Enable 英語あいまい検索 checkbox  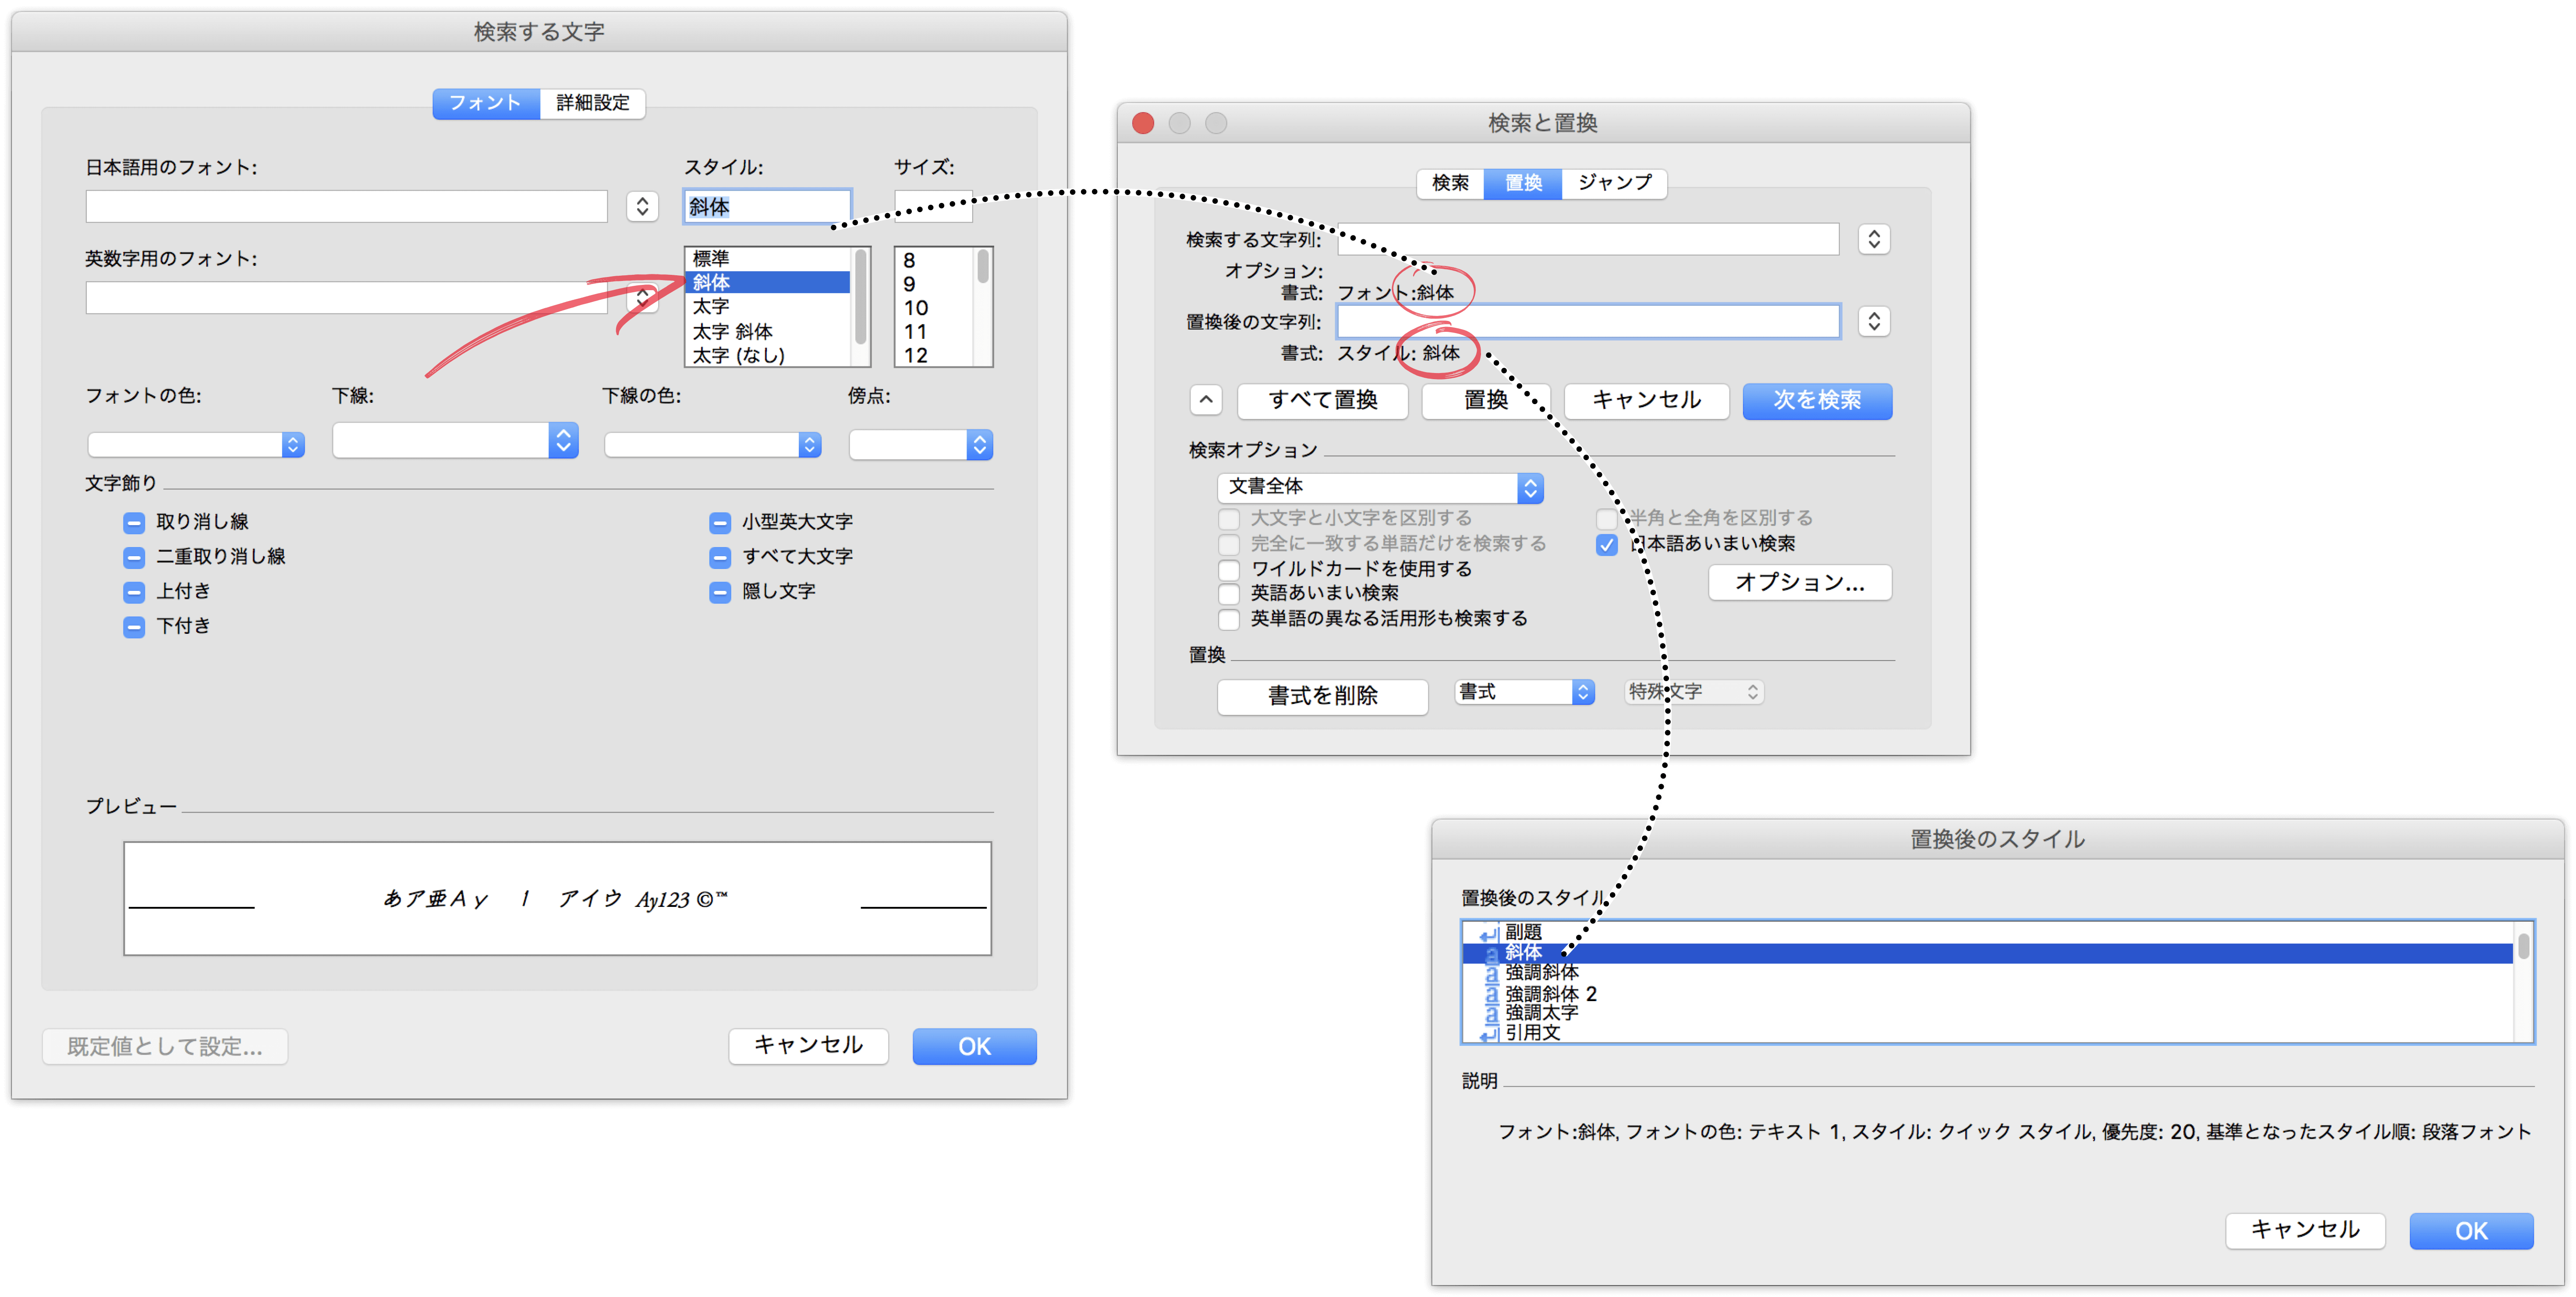(1229, 595)
